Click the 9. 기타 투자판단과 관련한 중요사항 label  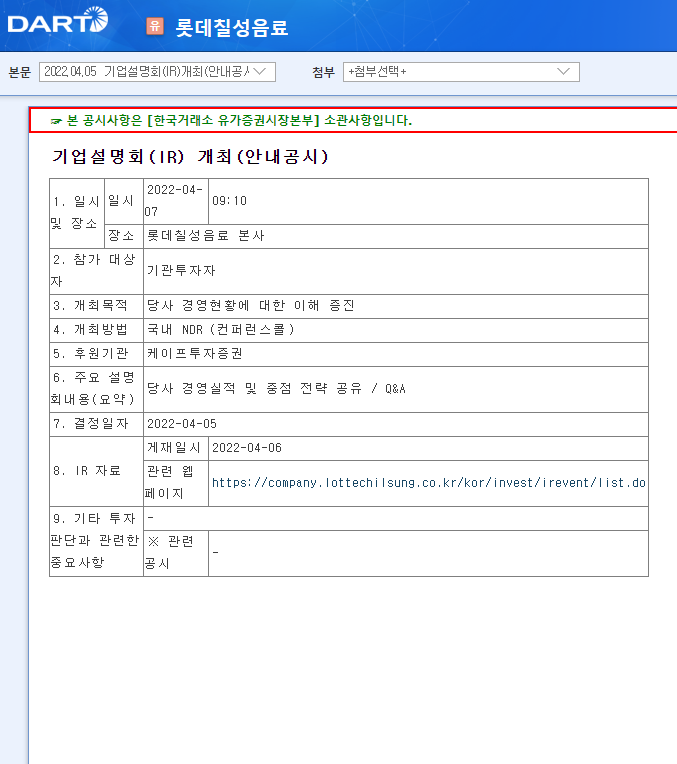[97, 541]
